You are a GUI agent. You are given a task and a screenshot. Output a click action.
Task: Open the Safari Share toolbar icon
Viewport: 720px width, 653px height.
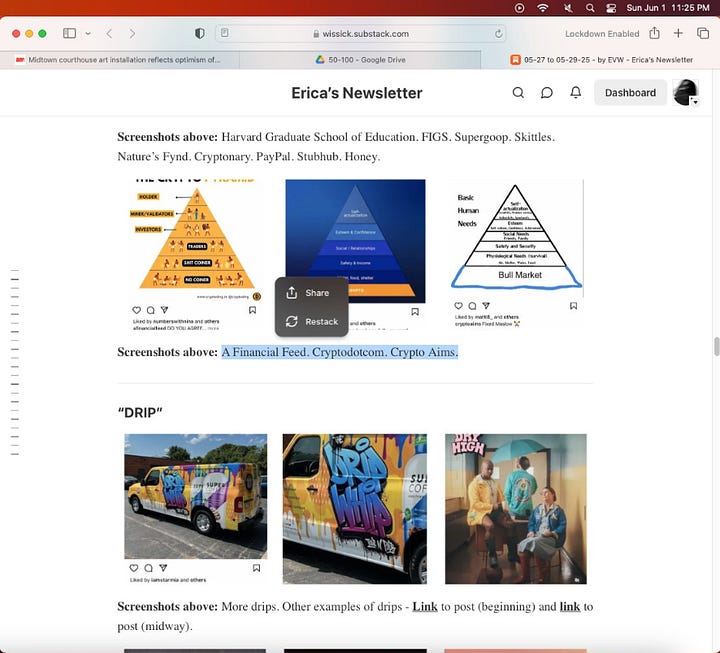(x=654, y=33)
